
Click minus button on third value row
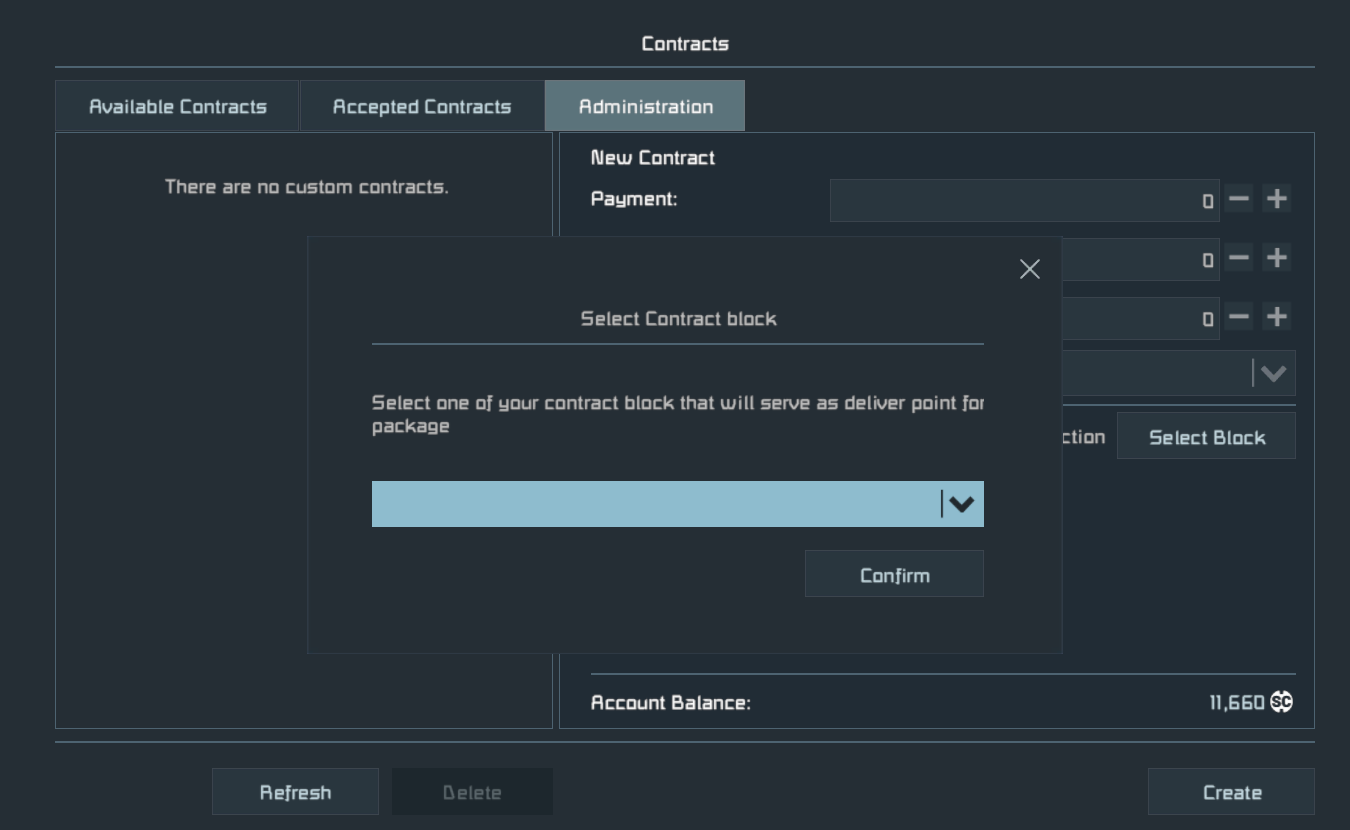pyautogui.click(x=1239, y=317)
